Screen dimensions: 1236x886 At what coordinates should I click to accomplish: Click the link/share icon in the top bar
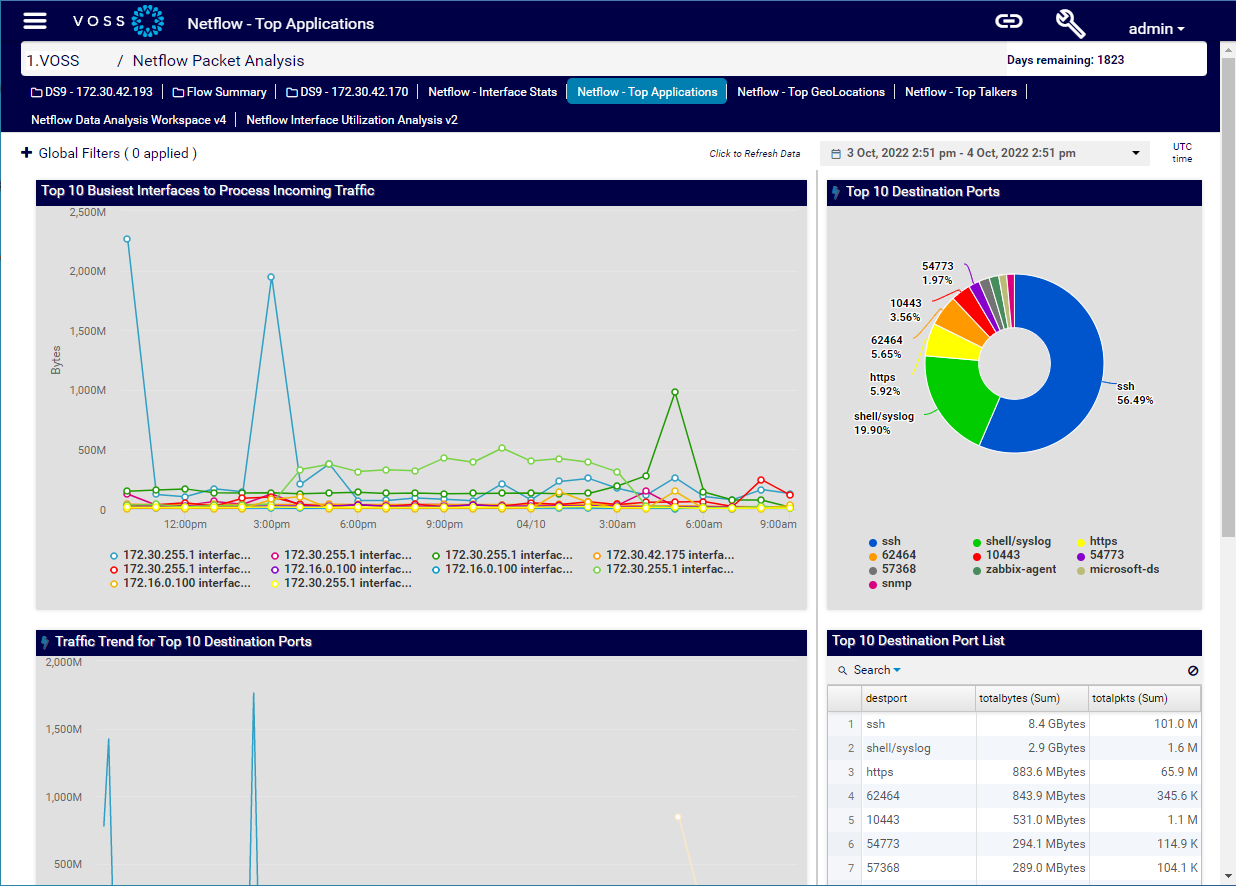click(1008, 20)
